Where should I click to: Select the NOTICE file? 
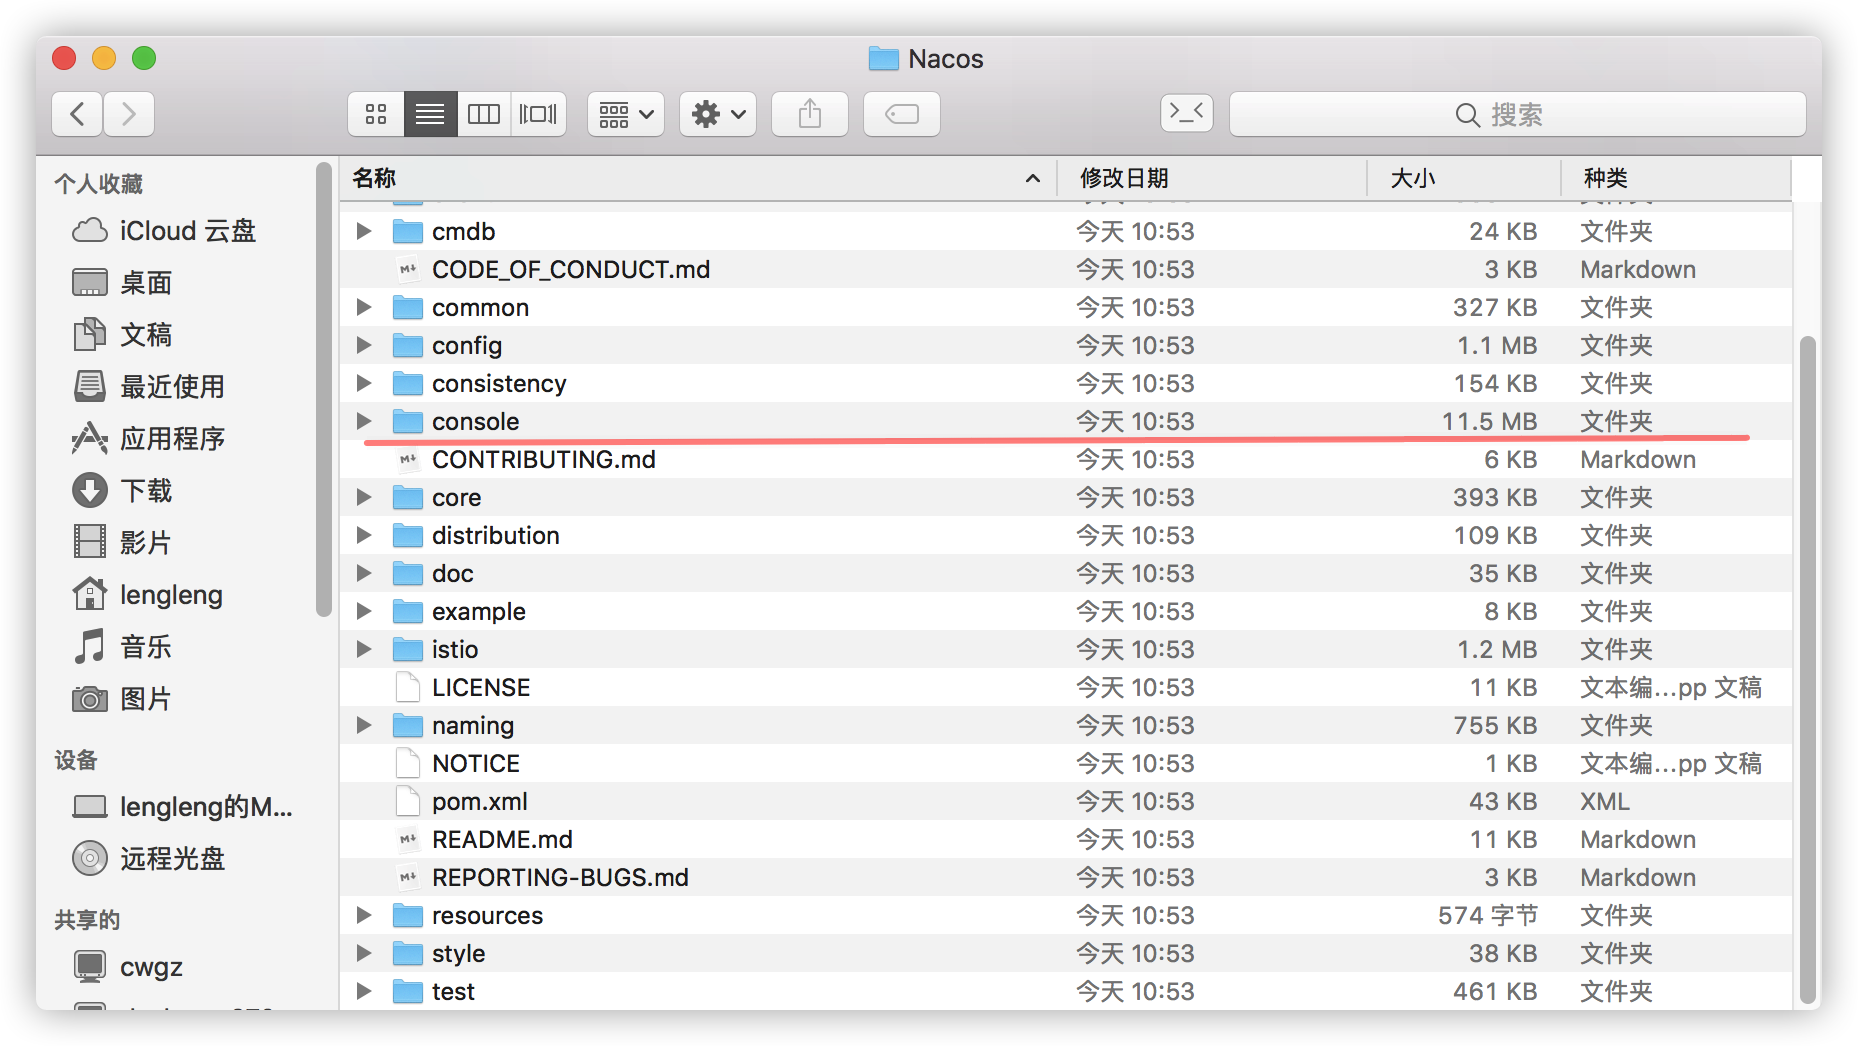coord(1066,763)
